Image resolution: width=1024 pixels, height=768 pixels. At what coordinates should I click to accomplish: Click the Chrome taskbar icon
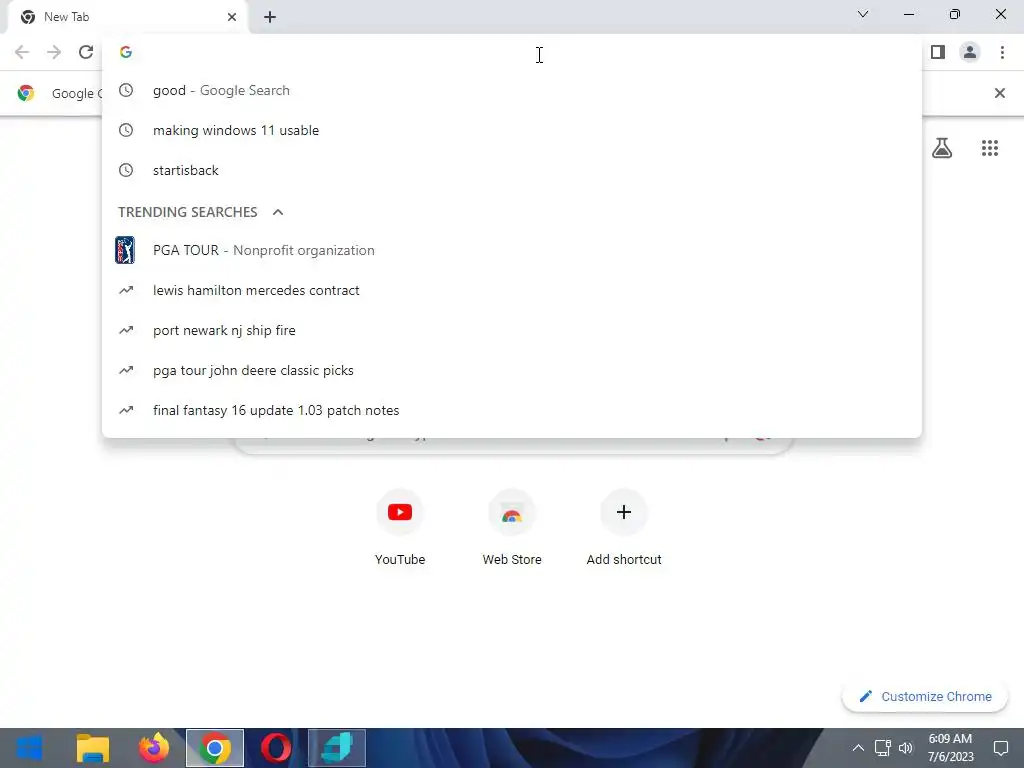215,748
